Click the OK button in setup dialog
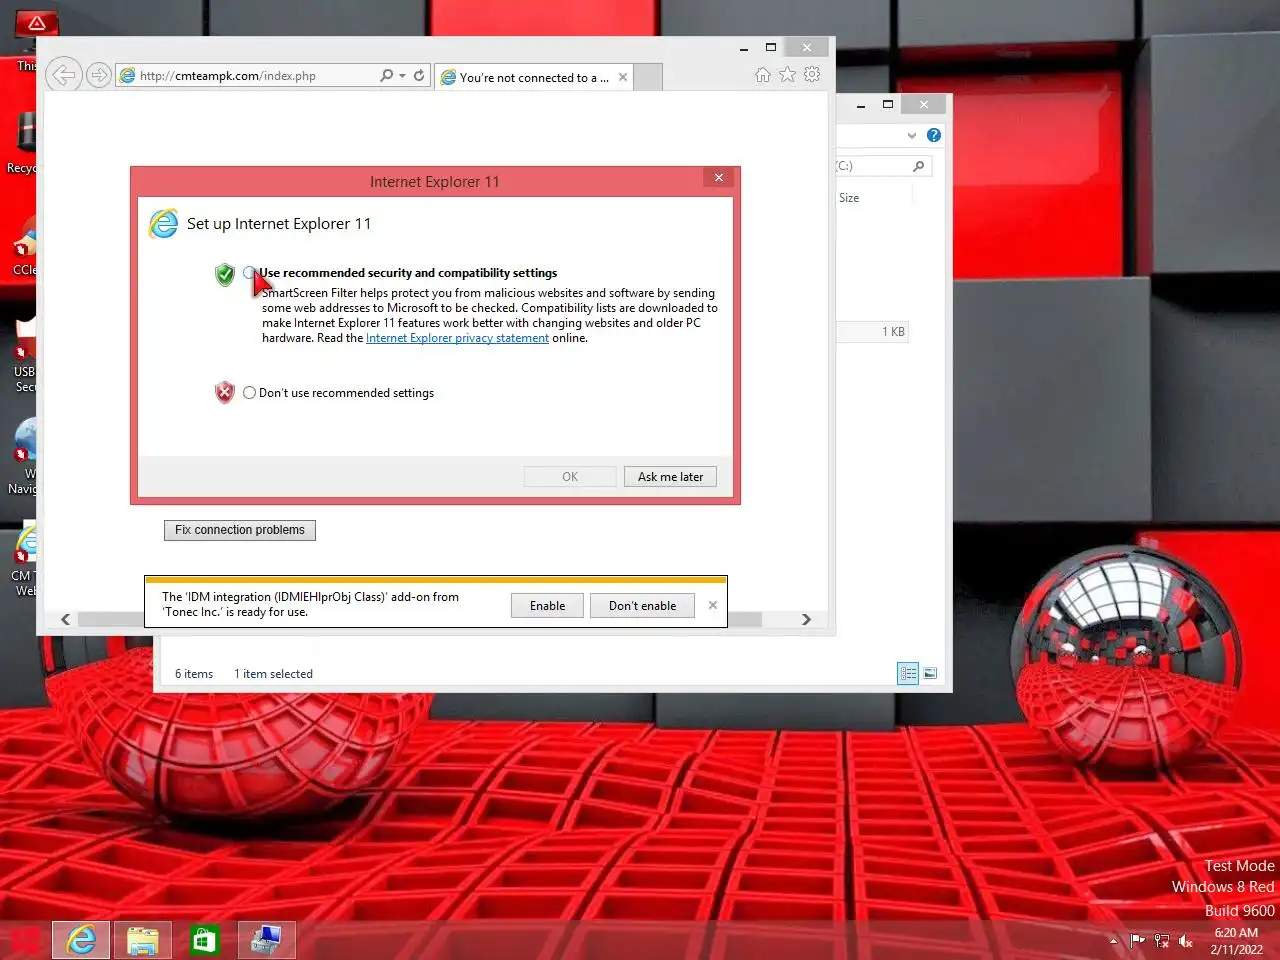 (570, 477)
